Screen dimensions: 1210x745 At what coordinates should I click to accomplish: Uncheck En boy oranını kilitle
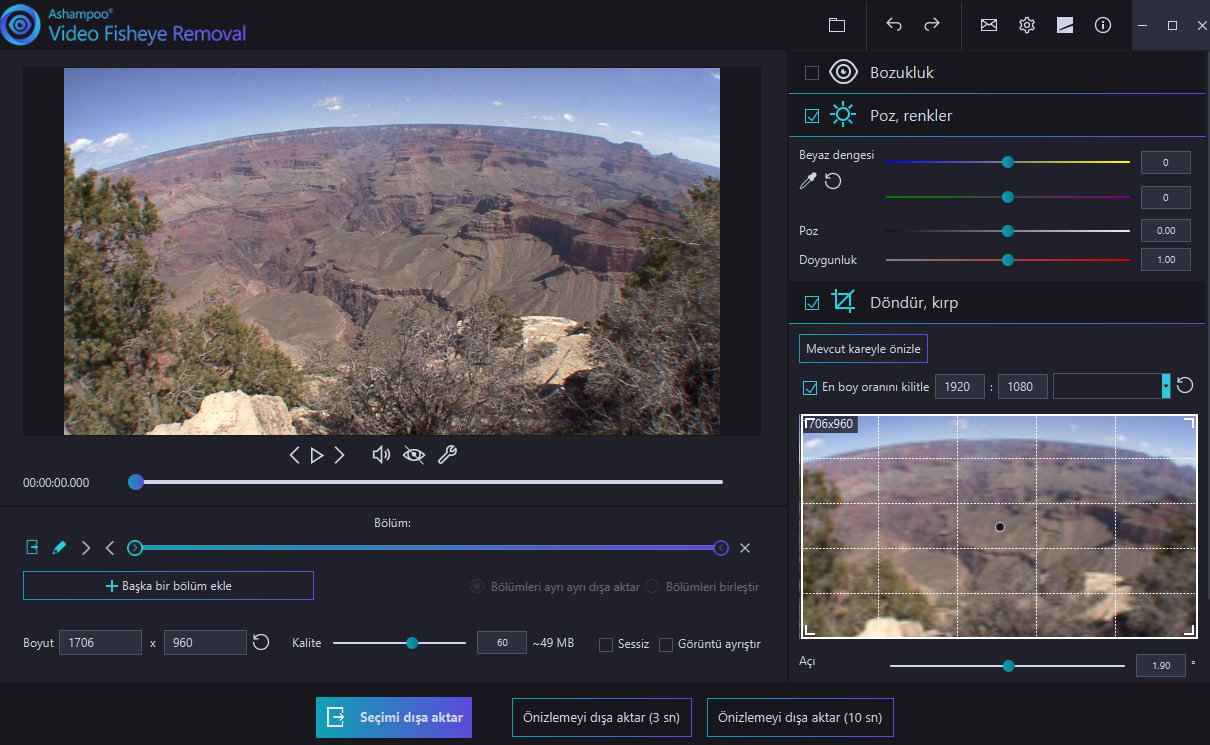point(810,387)
